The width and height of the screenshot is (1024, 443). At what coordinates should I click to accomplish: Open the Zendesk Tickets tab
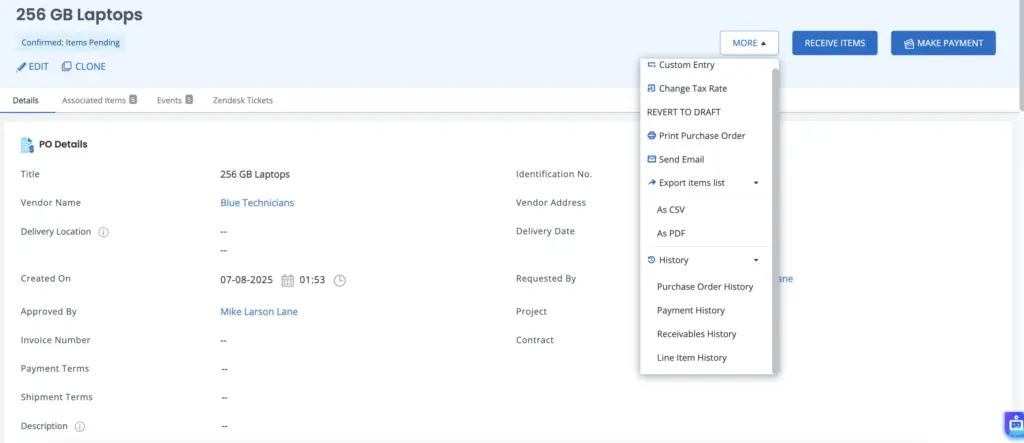pos(243,100)
